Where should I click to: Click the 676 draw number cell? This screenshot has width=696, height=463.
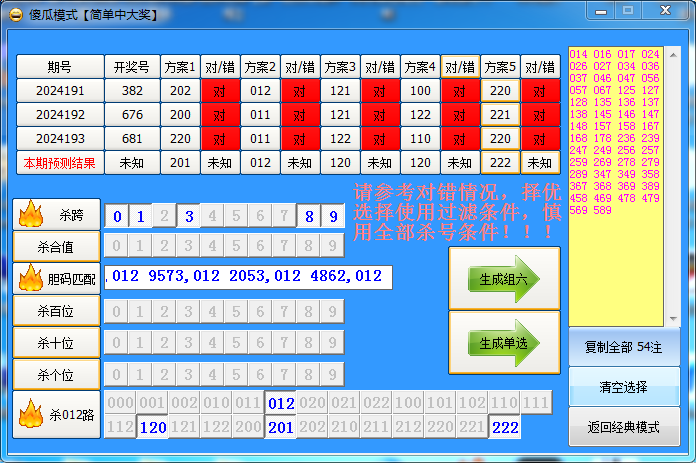pos(132,115)
